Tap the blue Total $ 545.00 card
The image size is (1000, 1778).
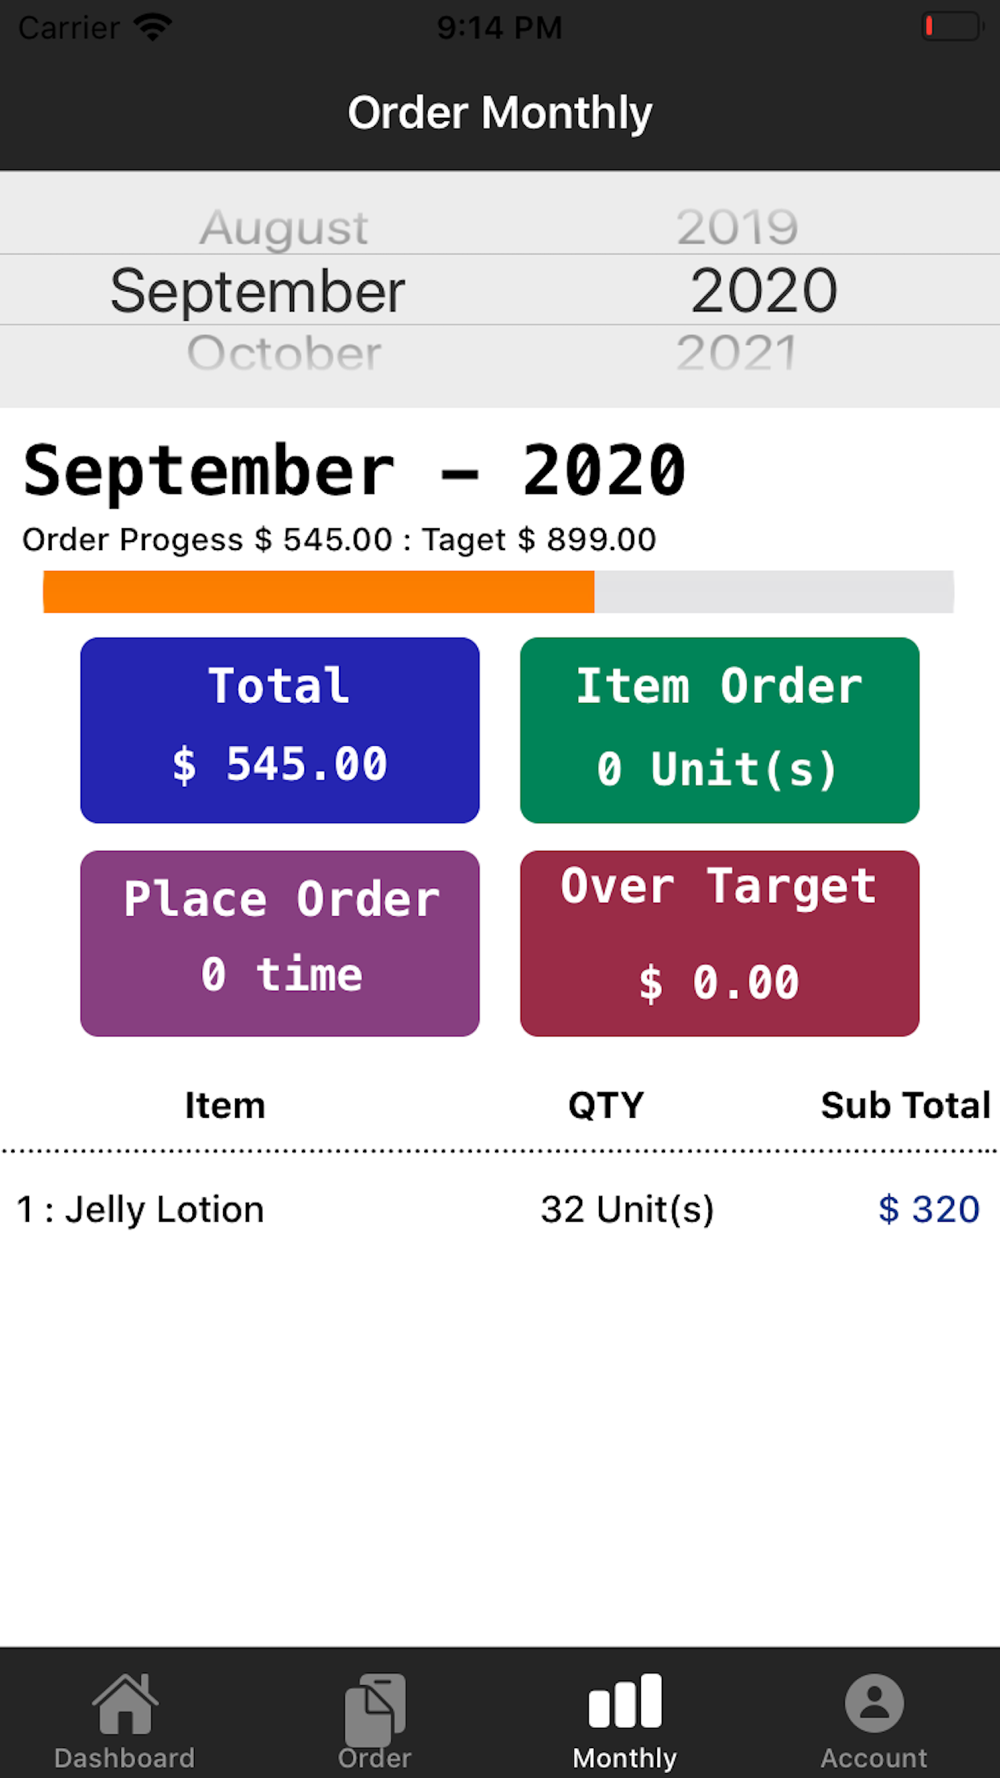[280, 730]
